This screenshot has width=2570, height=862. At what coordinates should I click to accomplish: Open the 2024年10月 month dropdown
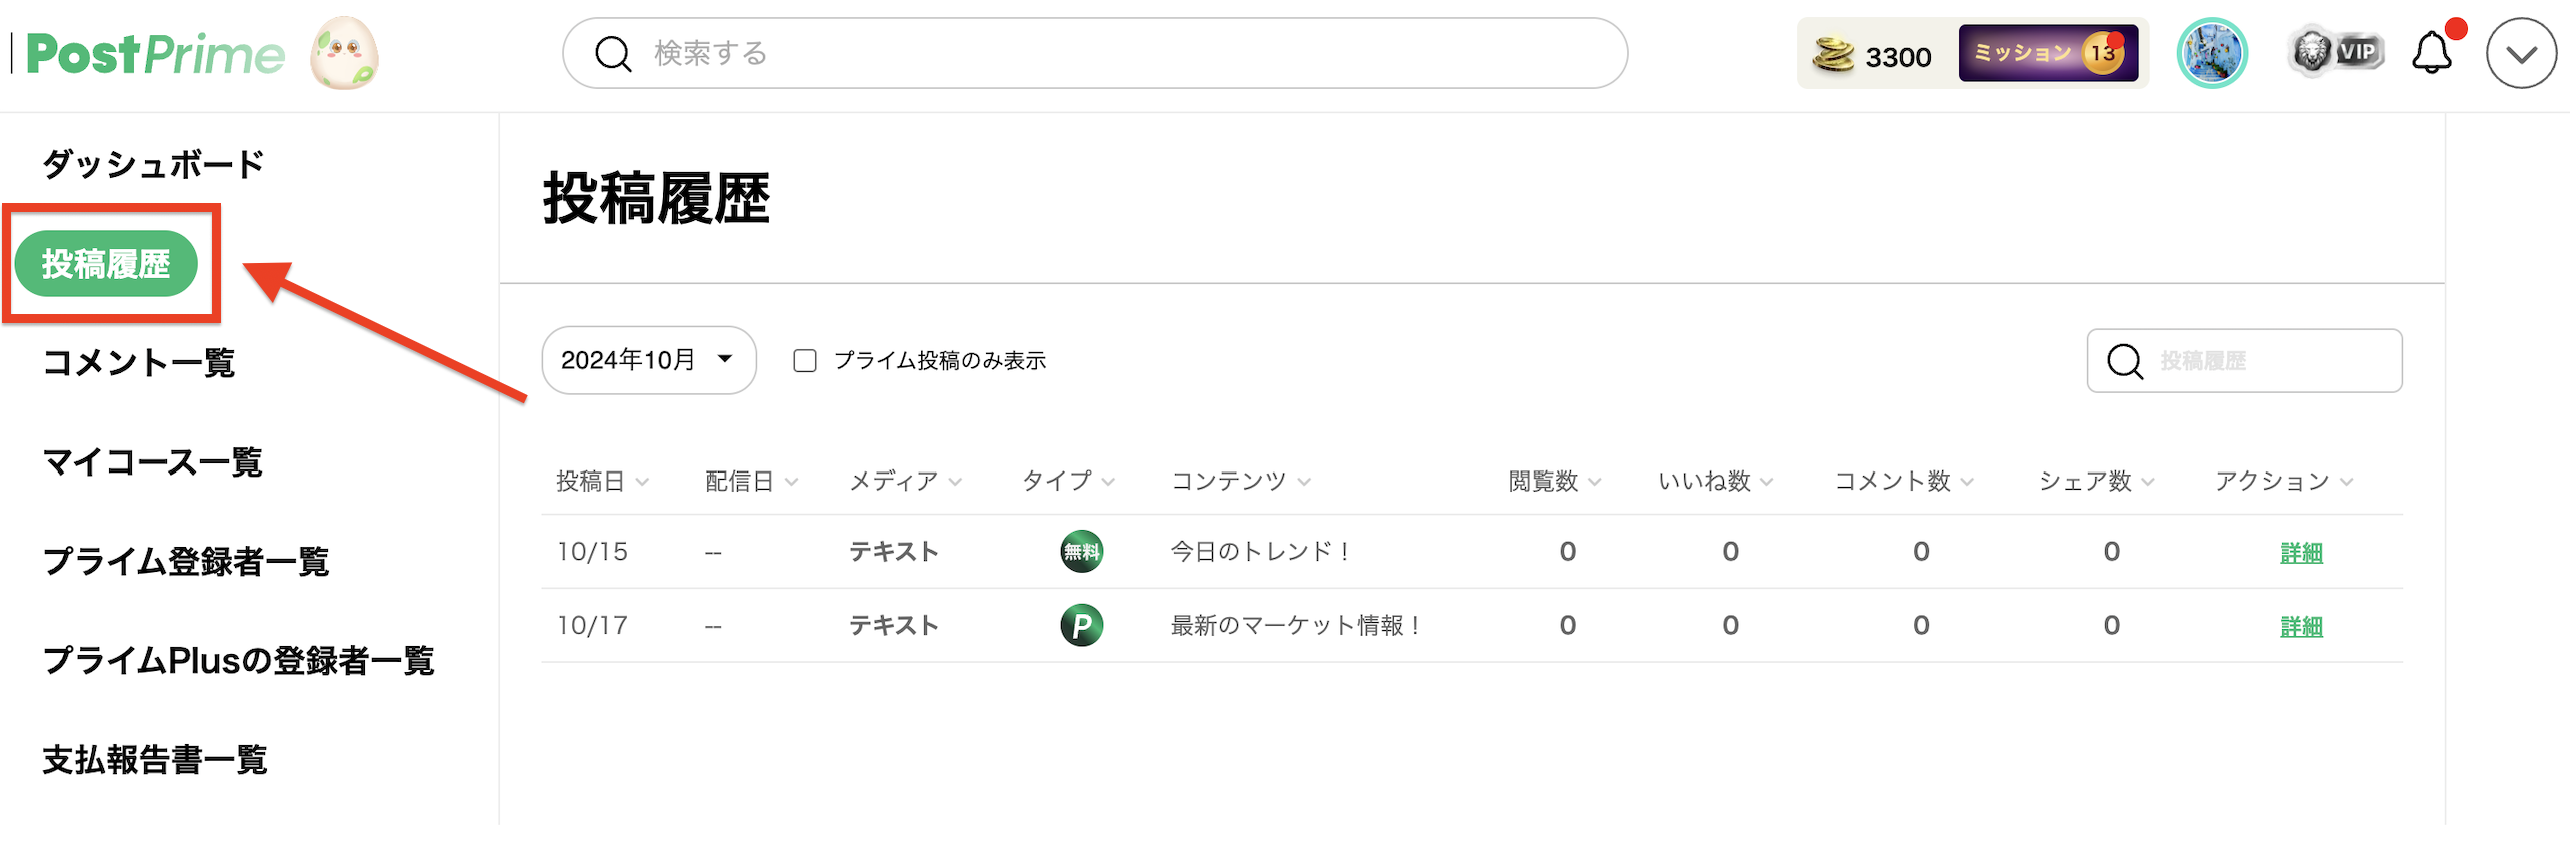[648, 360]
